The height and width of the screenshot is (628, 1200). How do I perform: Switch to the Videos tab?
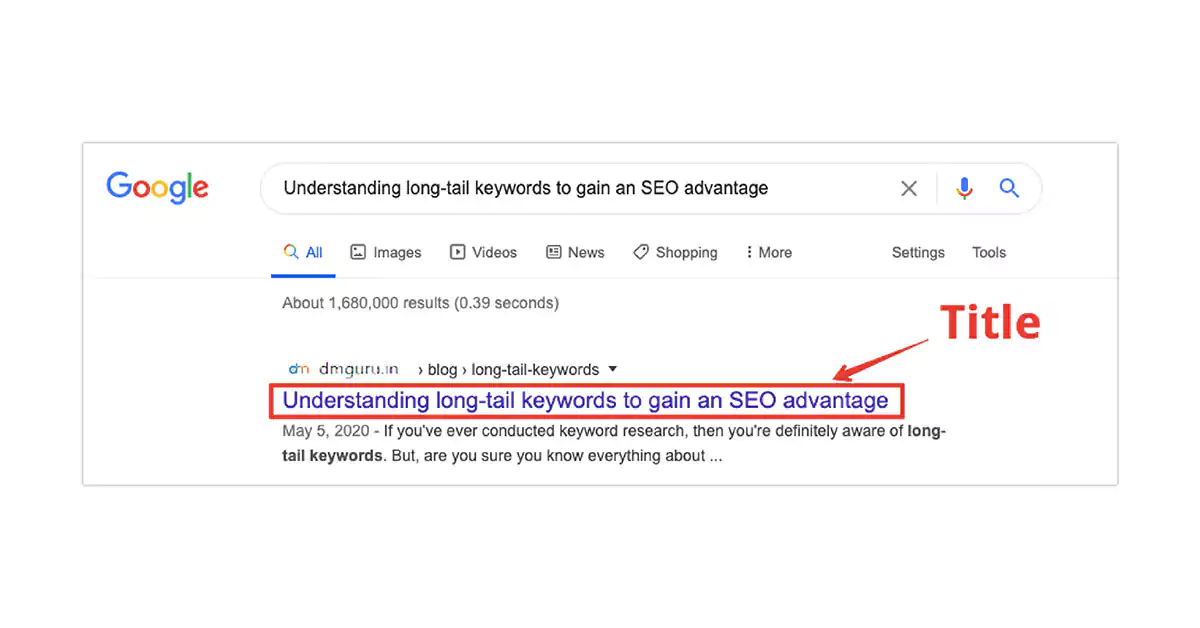tap(483, 253)
